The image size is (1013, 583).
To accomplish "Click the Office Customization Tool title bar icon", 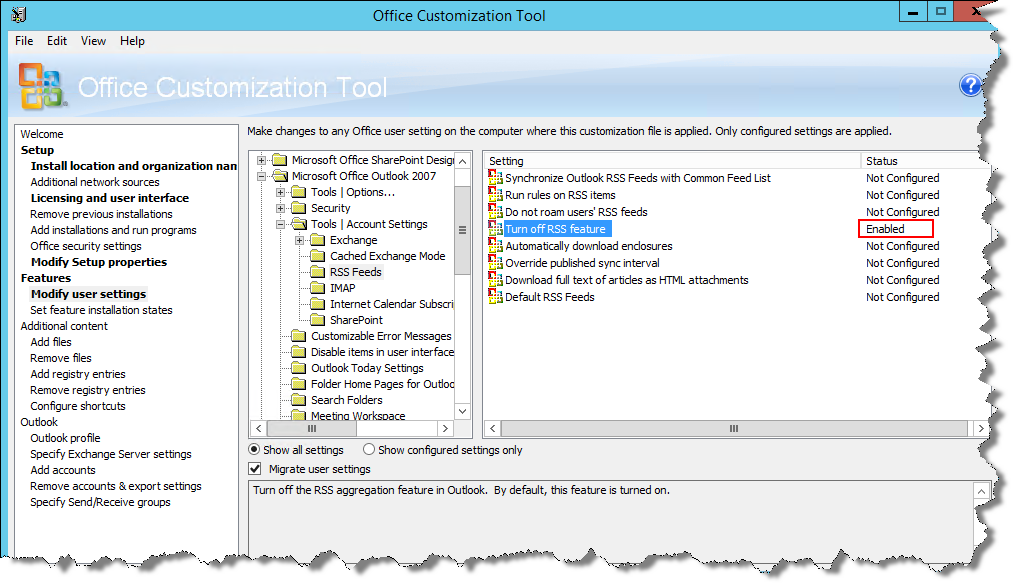I will click(19, 14).
